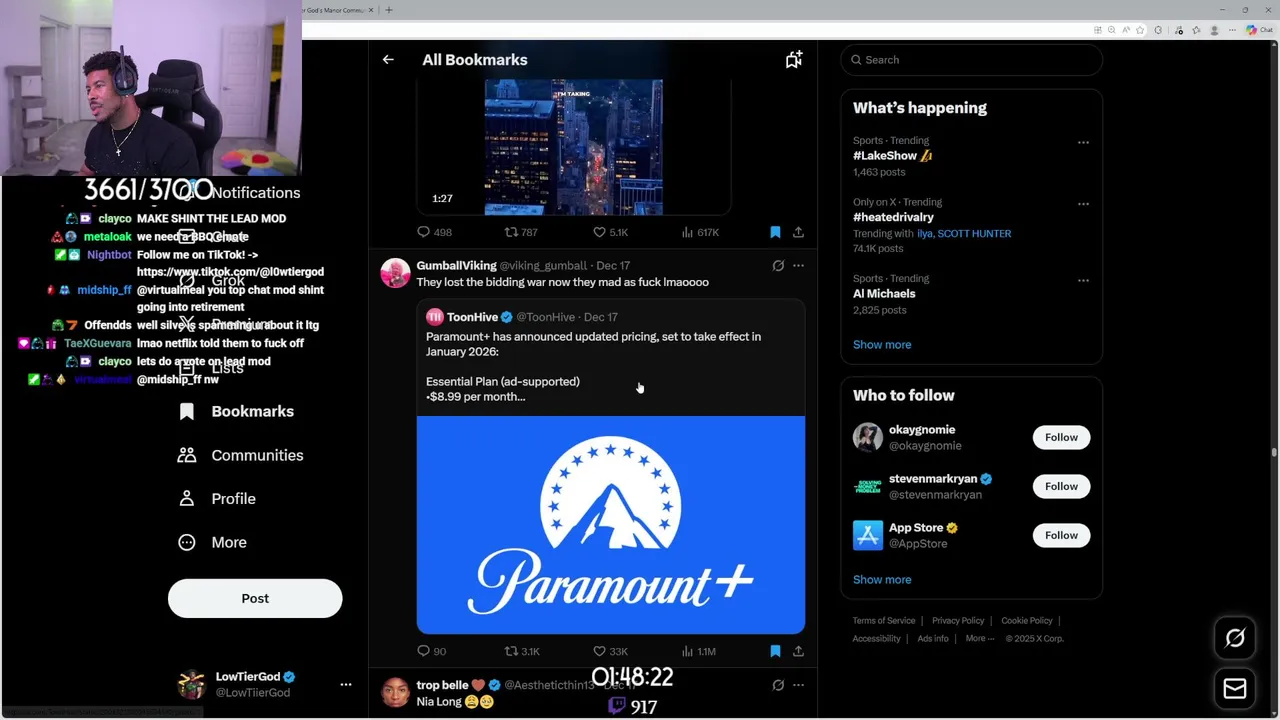Open more options for Al Michaels trend
Screen dimensions: 1280x720
[x=1083, y=281]
